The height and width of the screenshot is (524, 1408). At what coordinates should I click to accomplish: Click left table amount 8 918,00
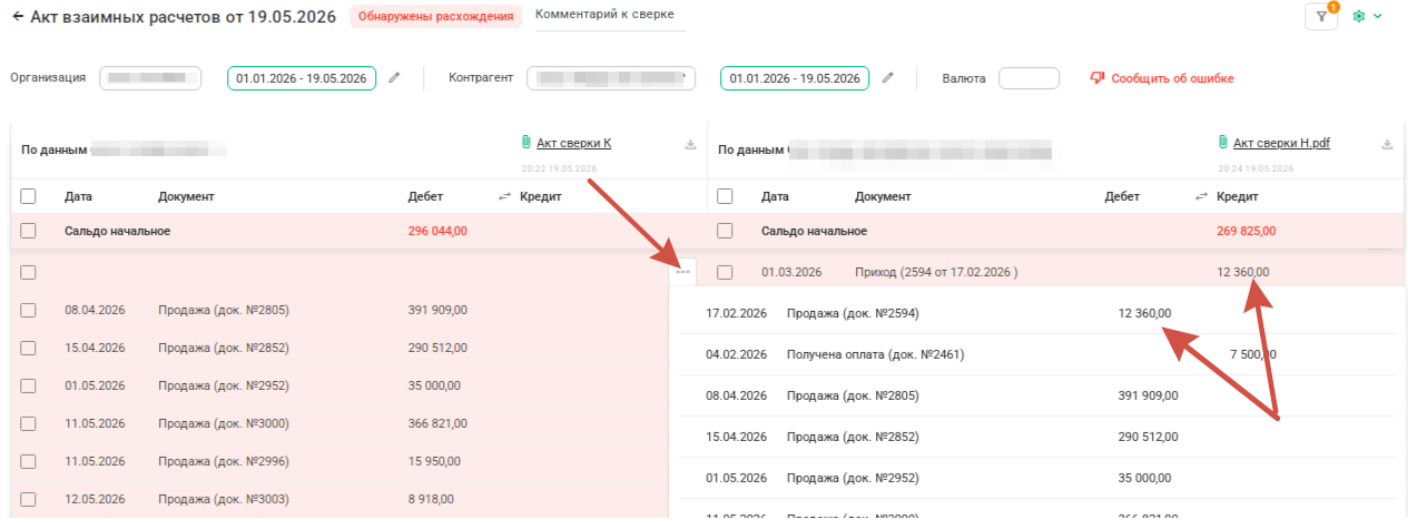point(431,499)
